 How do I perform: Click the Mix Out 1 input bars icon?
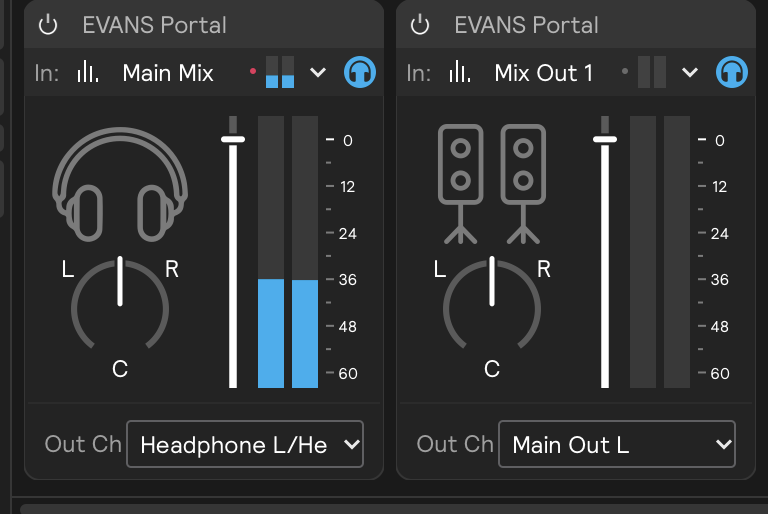click(460, 72)
